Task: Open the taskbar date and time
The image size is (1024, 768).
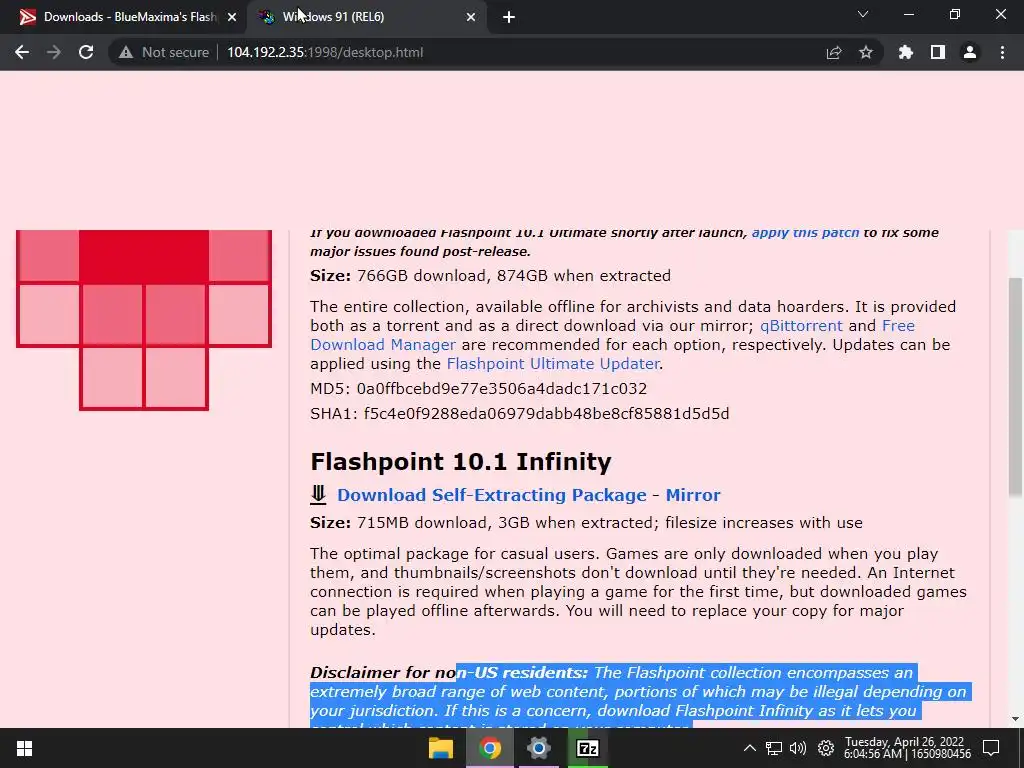Action: click(x=906, y=748)
